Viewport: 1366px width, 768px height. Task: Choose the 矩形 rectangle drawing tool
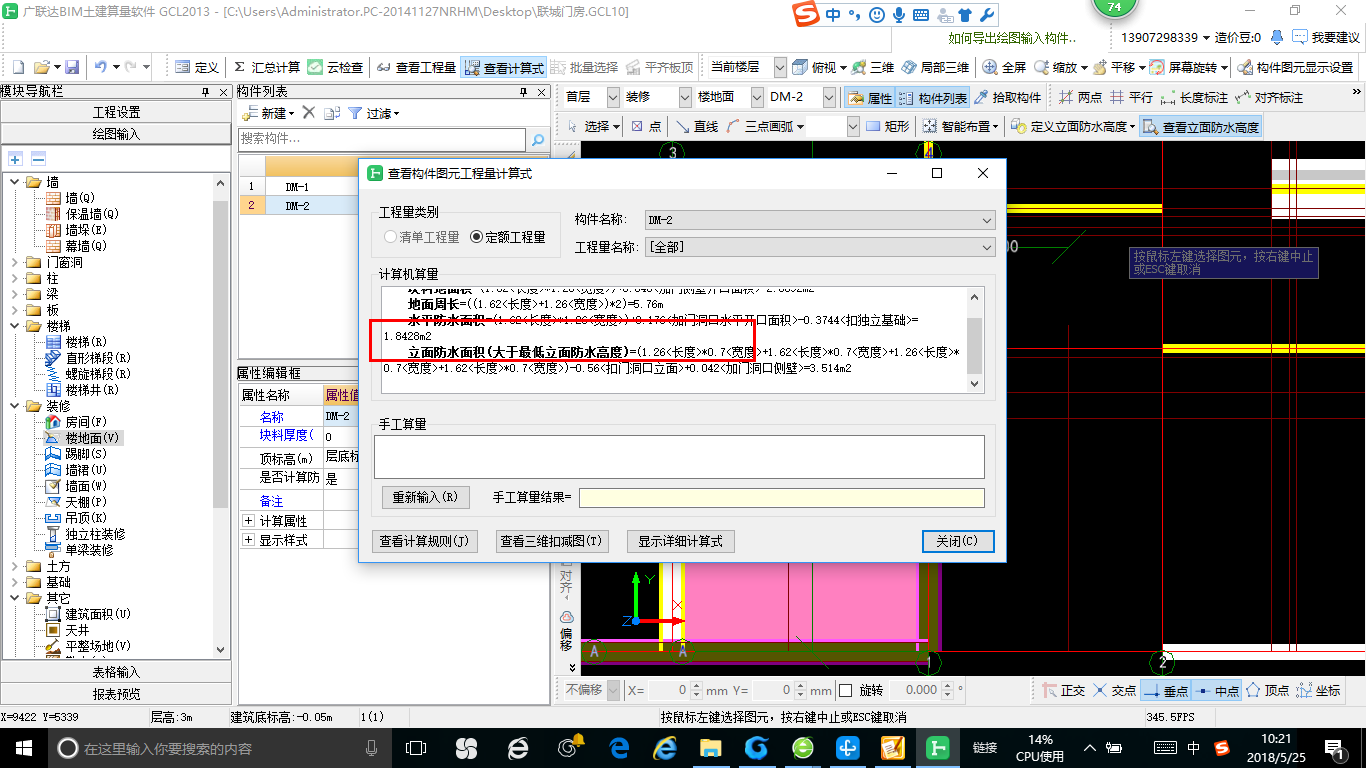tap(888, 127)
